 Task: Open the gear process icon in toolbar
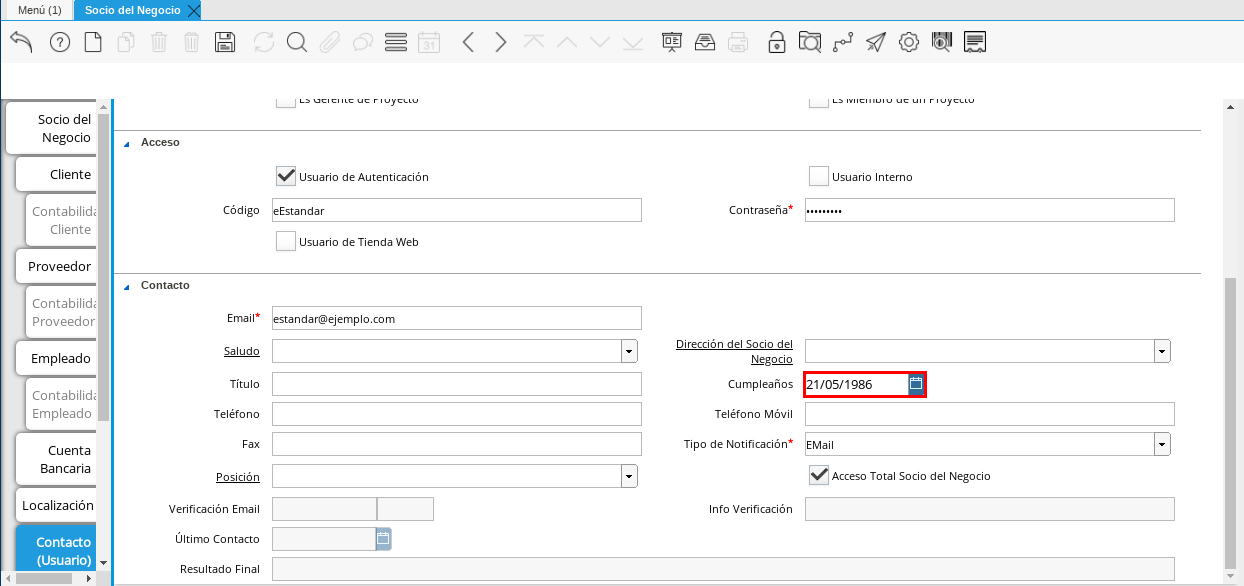(908, 42)
